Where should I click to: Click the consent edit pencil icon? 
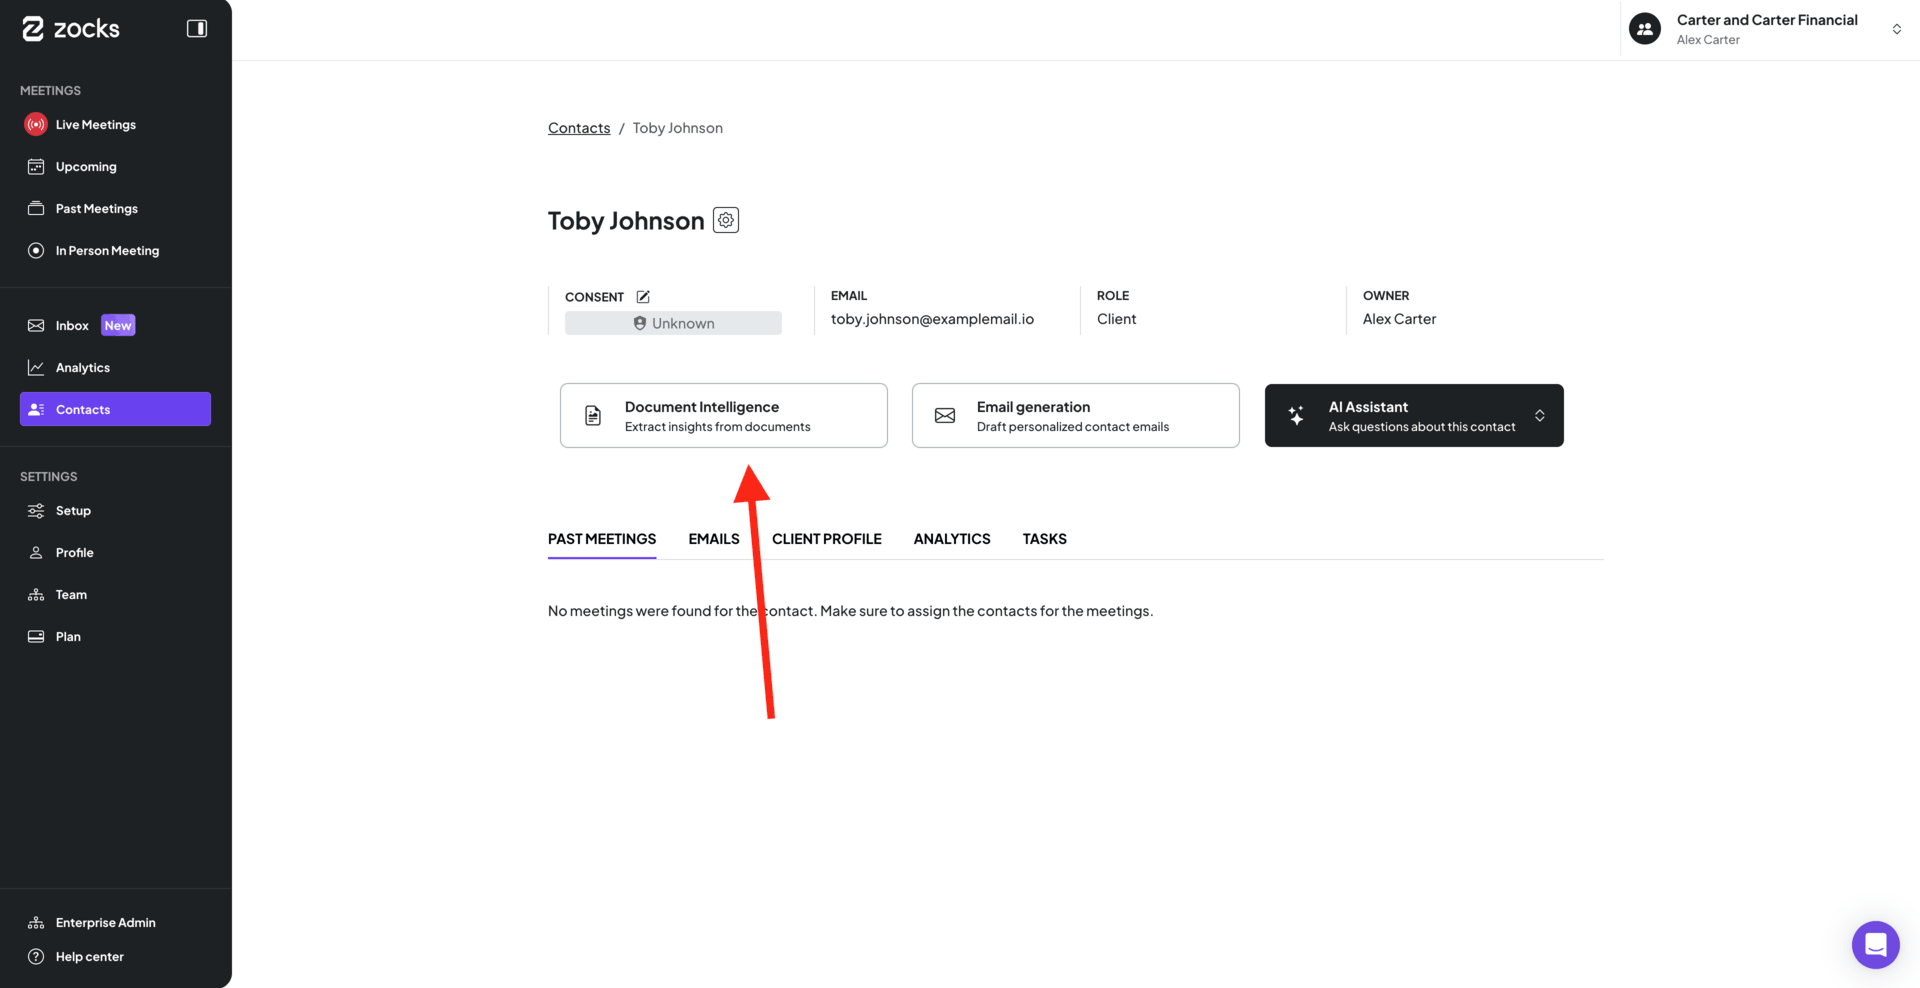[643, 297]
